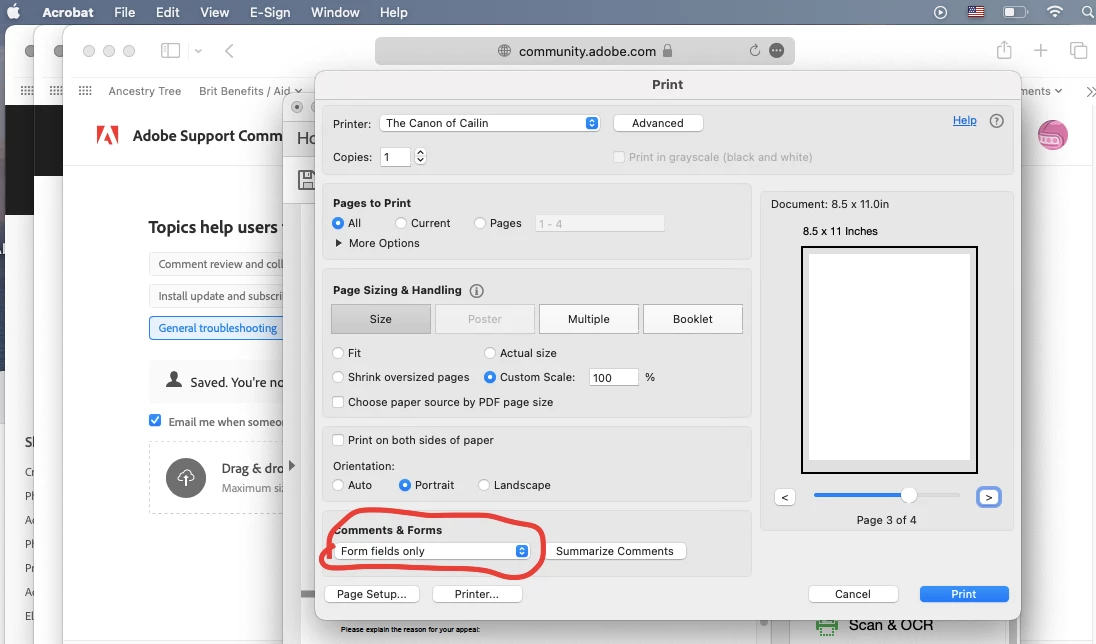The image size is (1096, 644).
Task: Click the Copies stepper arrows
Action: tap(420, 157)
